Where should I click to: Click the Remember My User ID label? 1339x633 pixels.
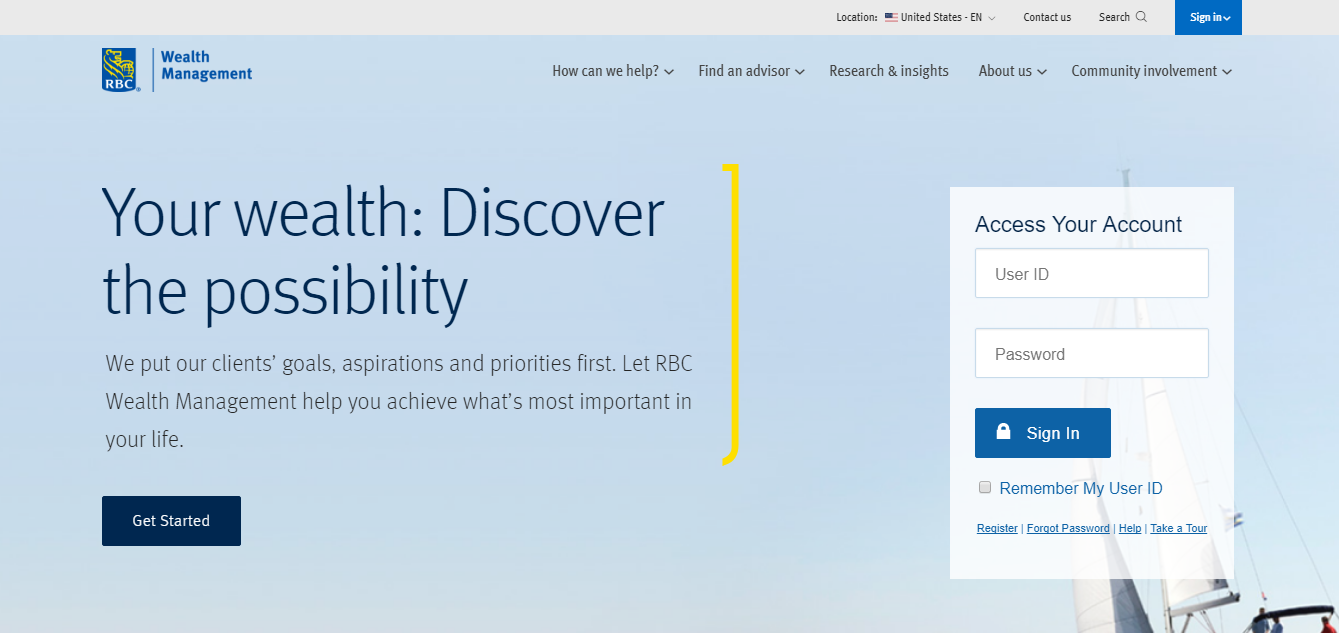click(x=1081, y=488)
